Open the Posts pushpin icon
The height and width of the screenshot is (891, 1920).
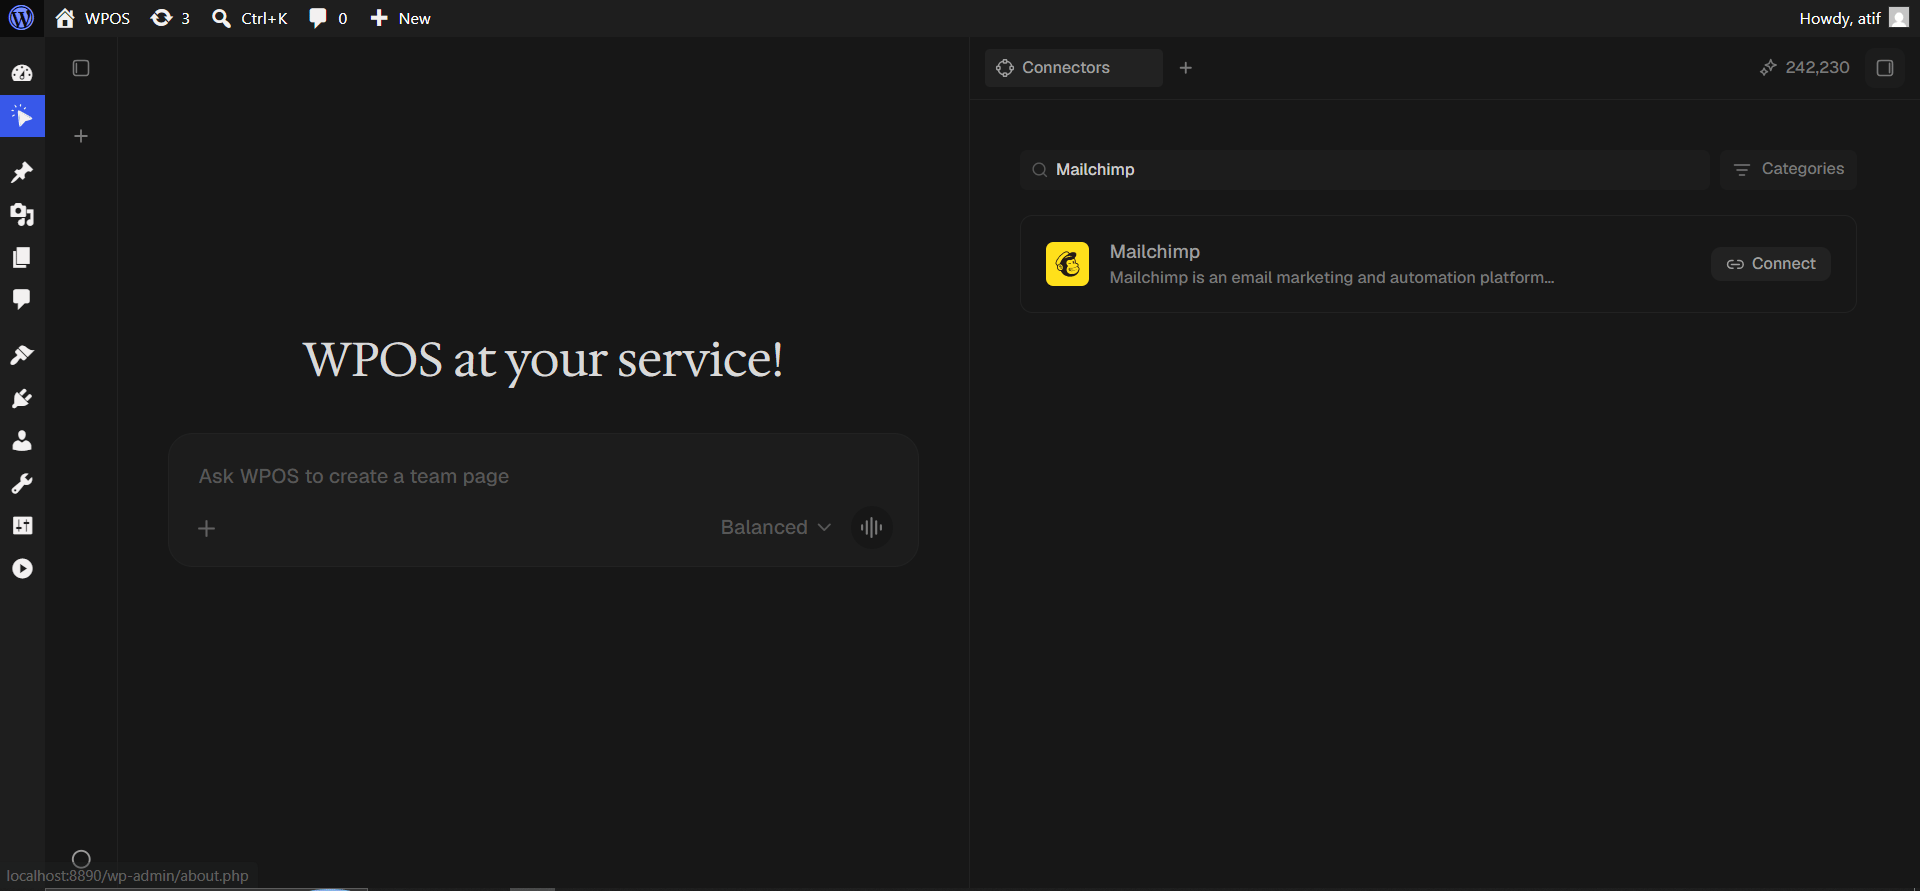pyautogui.click(x=22, y=172)
